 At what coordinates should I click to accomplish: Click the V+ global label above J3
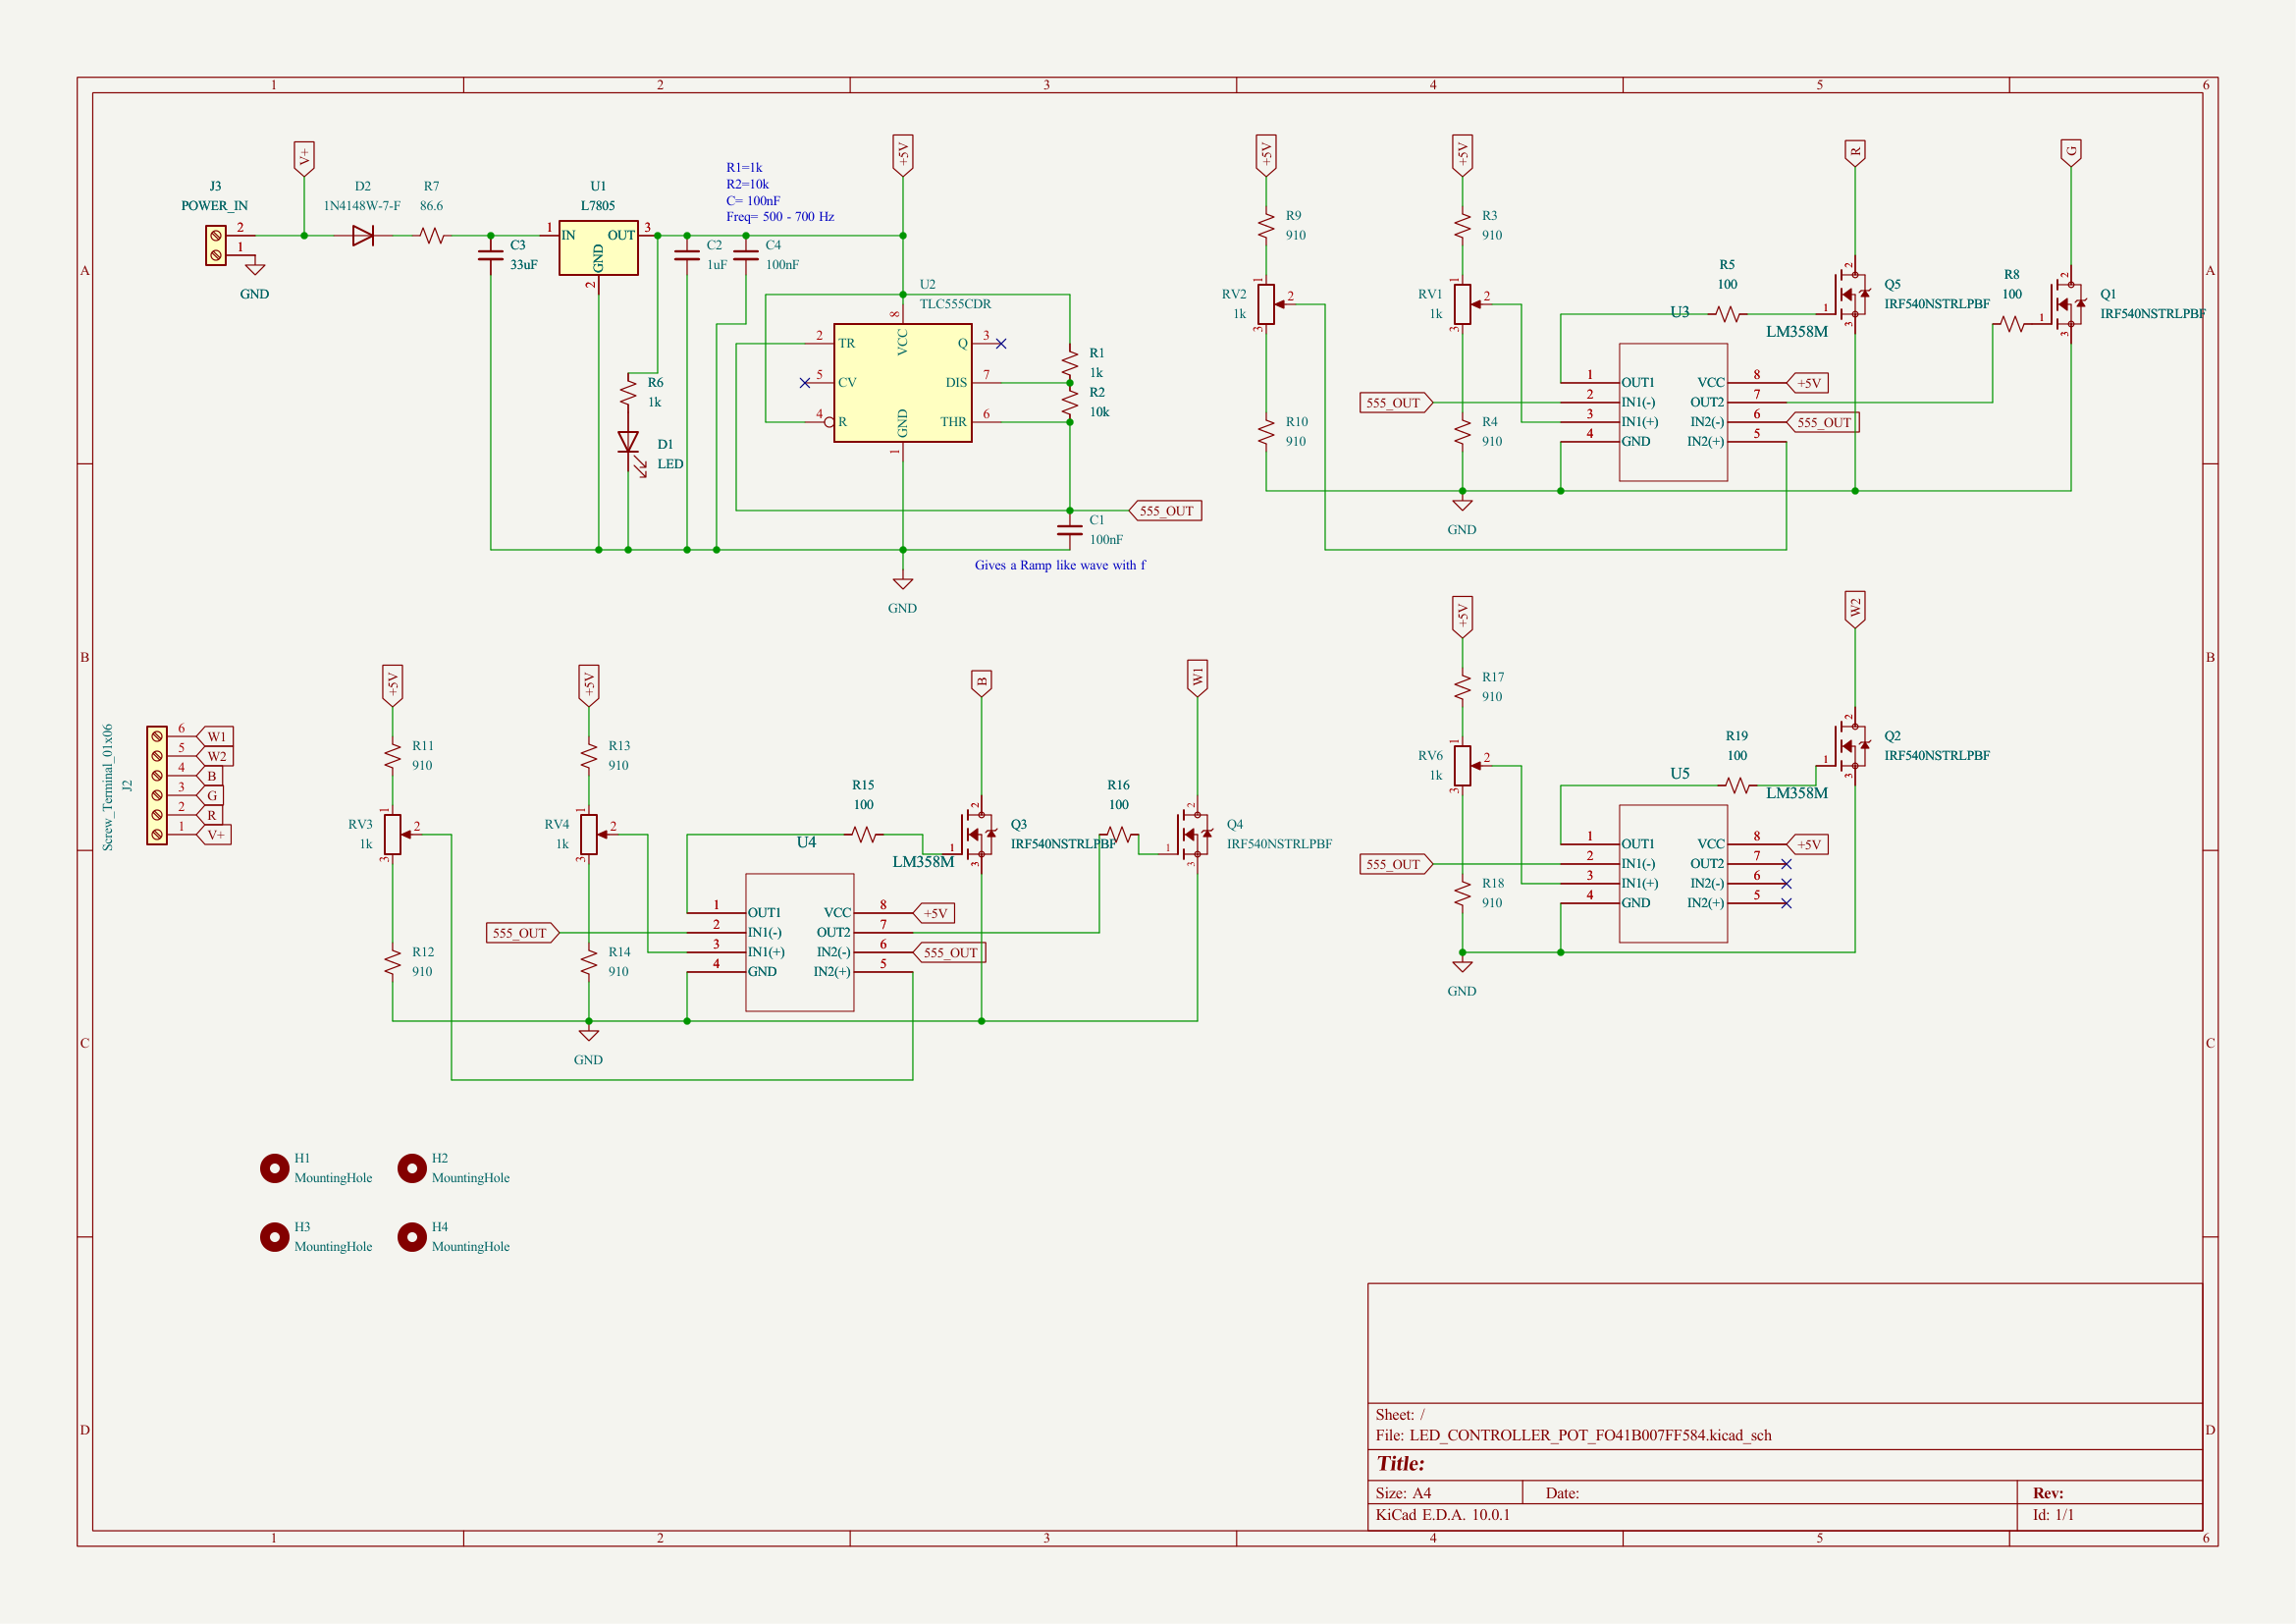click(304, 158)
